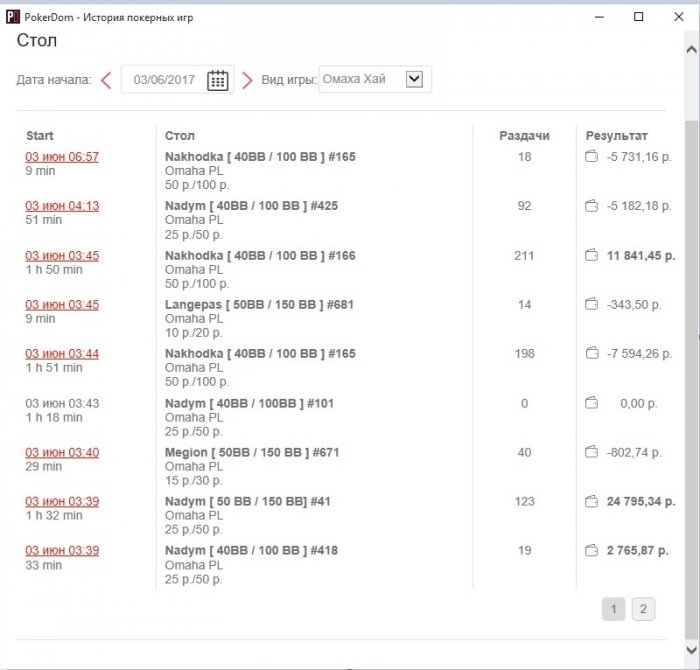Click wallet icon beside 0,00 р.
700x670 pixels.
592,403
